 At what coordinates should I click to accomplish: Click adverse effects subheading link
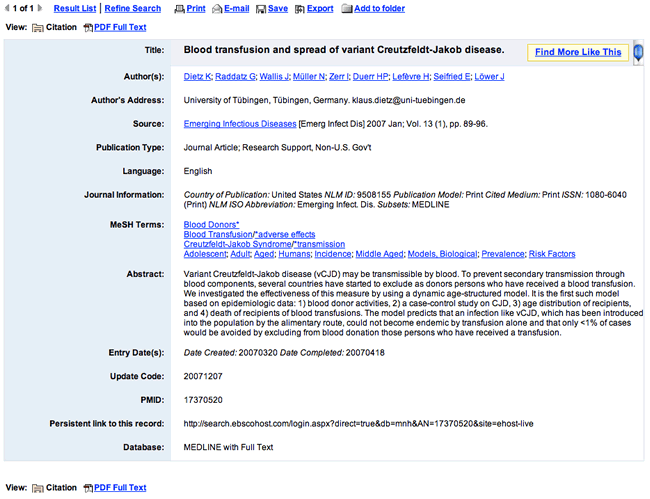(x=285, y=235)
